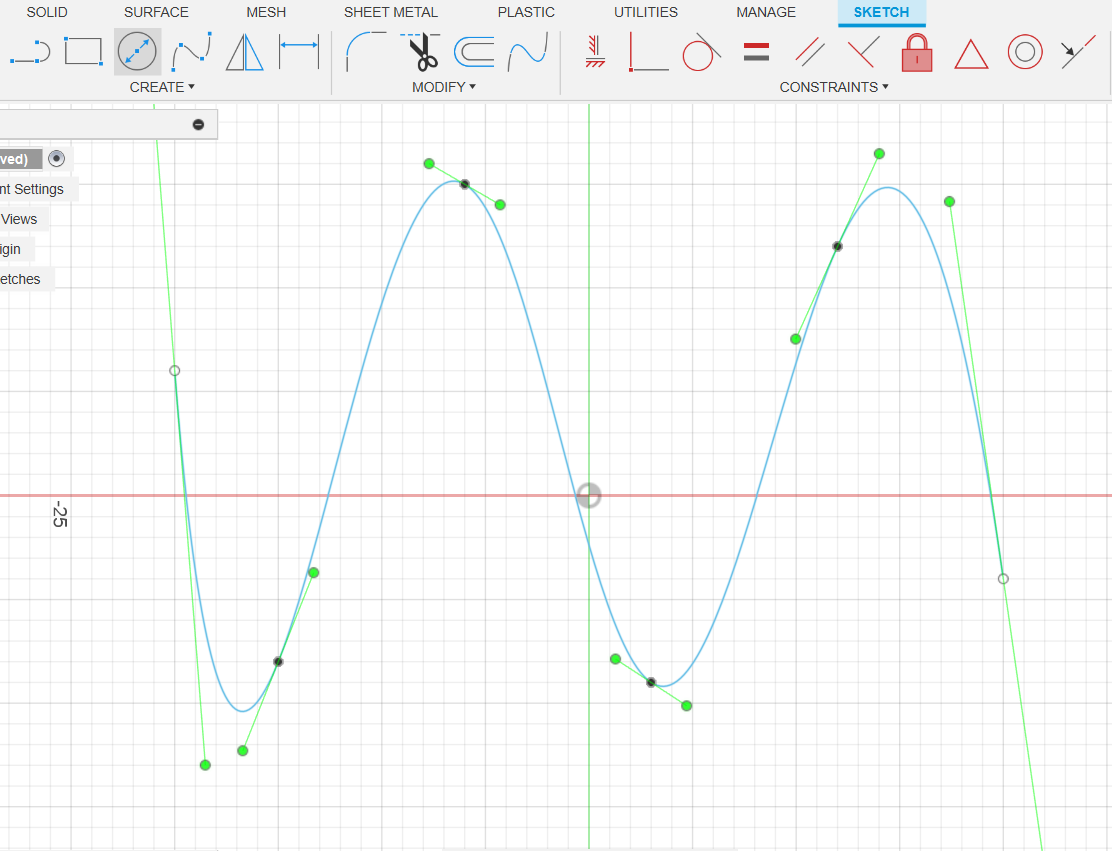Image resolution: width=1112 pixels, height=851 pixels.
Task: Open the CREATE dropdown menu
Action: tap(162, 87)
